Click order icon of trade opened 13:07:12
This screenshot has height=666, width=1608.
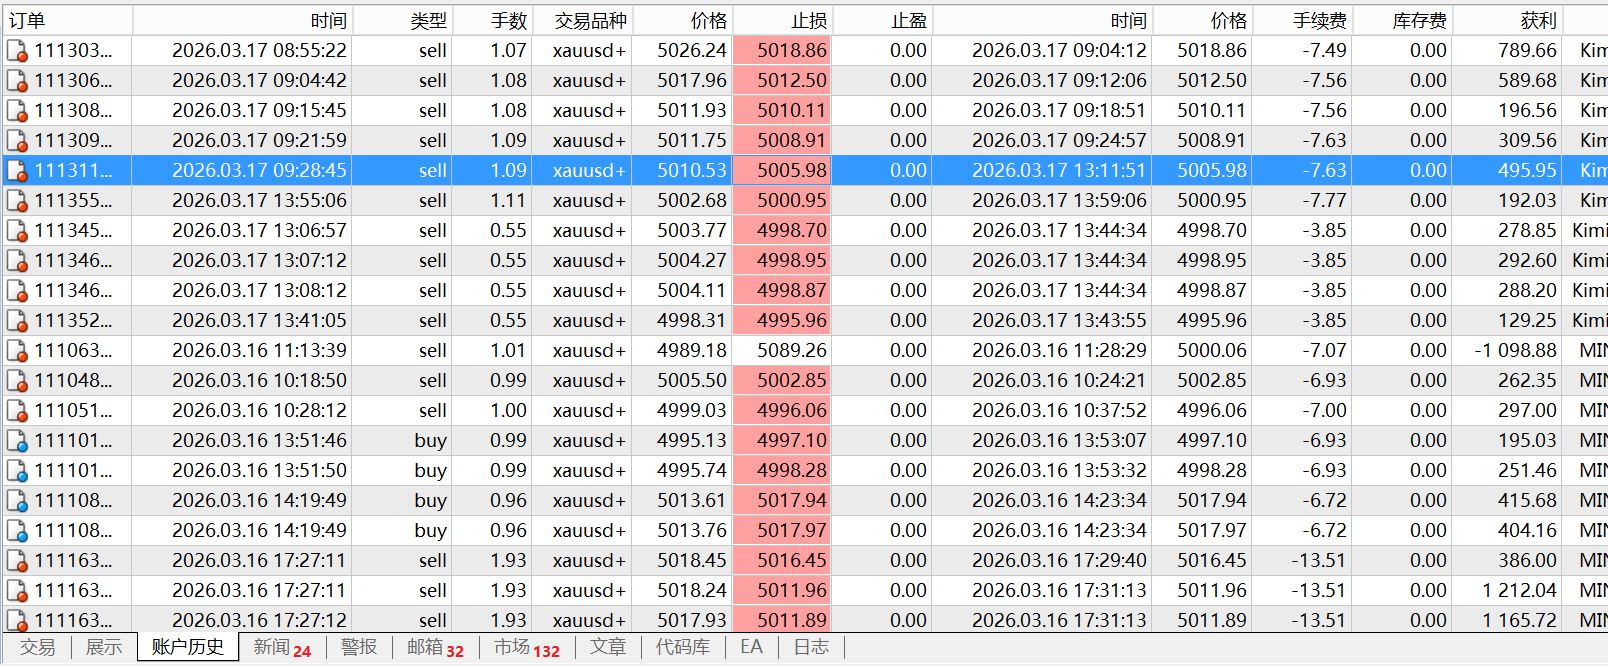click(x=17, y=261)
